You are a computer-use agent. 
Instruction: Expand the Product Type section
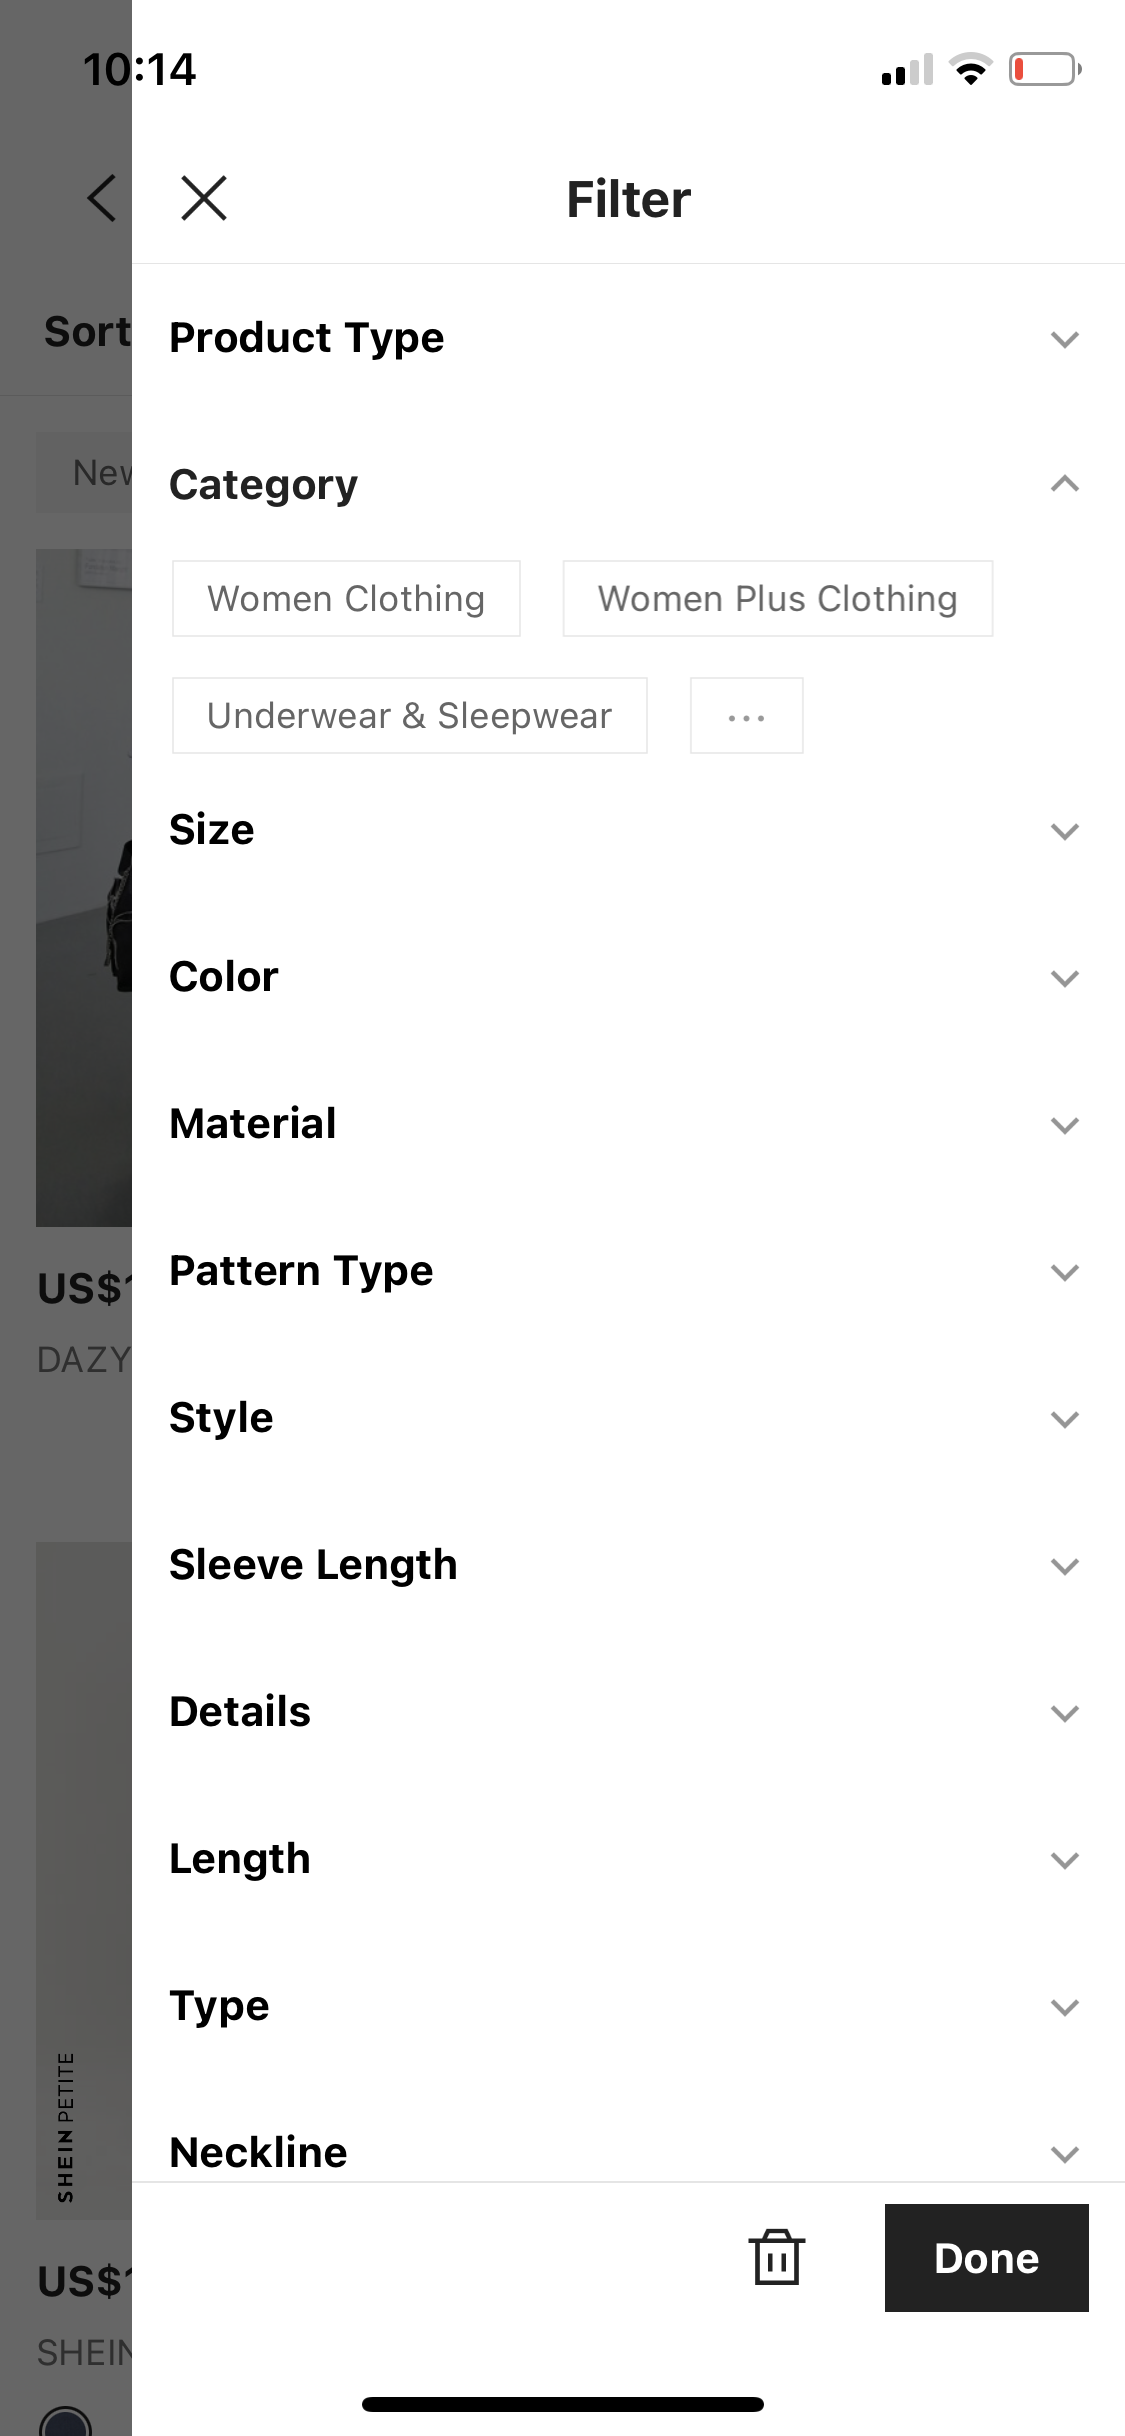click(1064, 339)
